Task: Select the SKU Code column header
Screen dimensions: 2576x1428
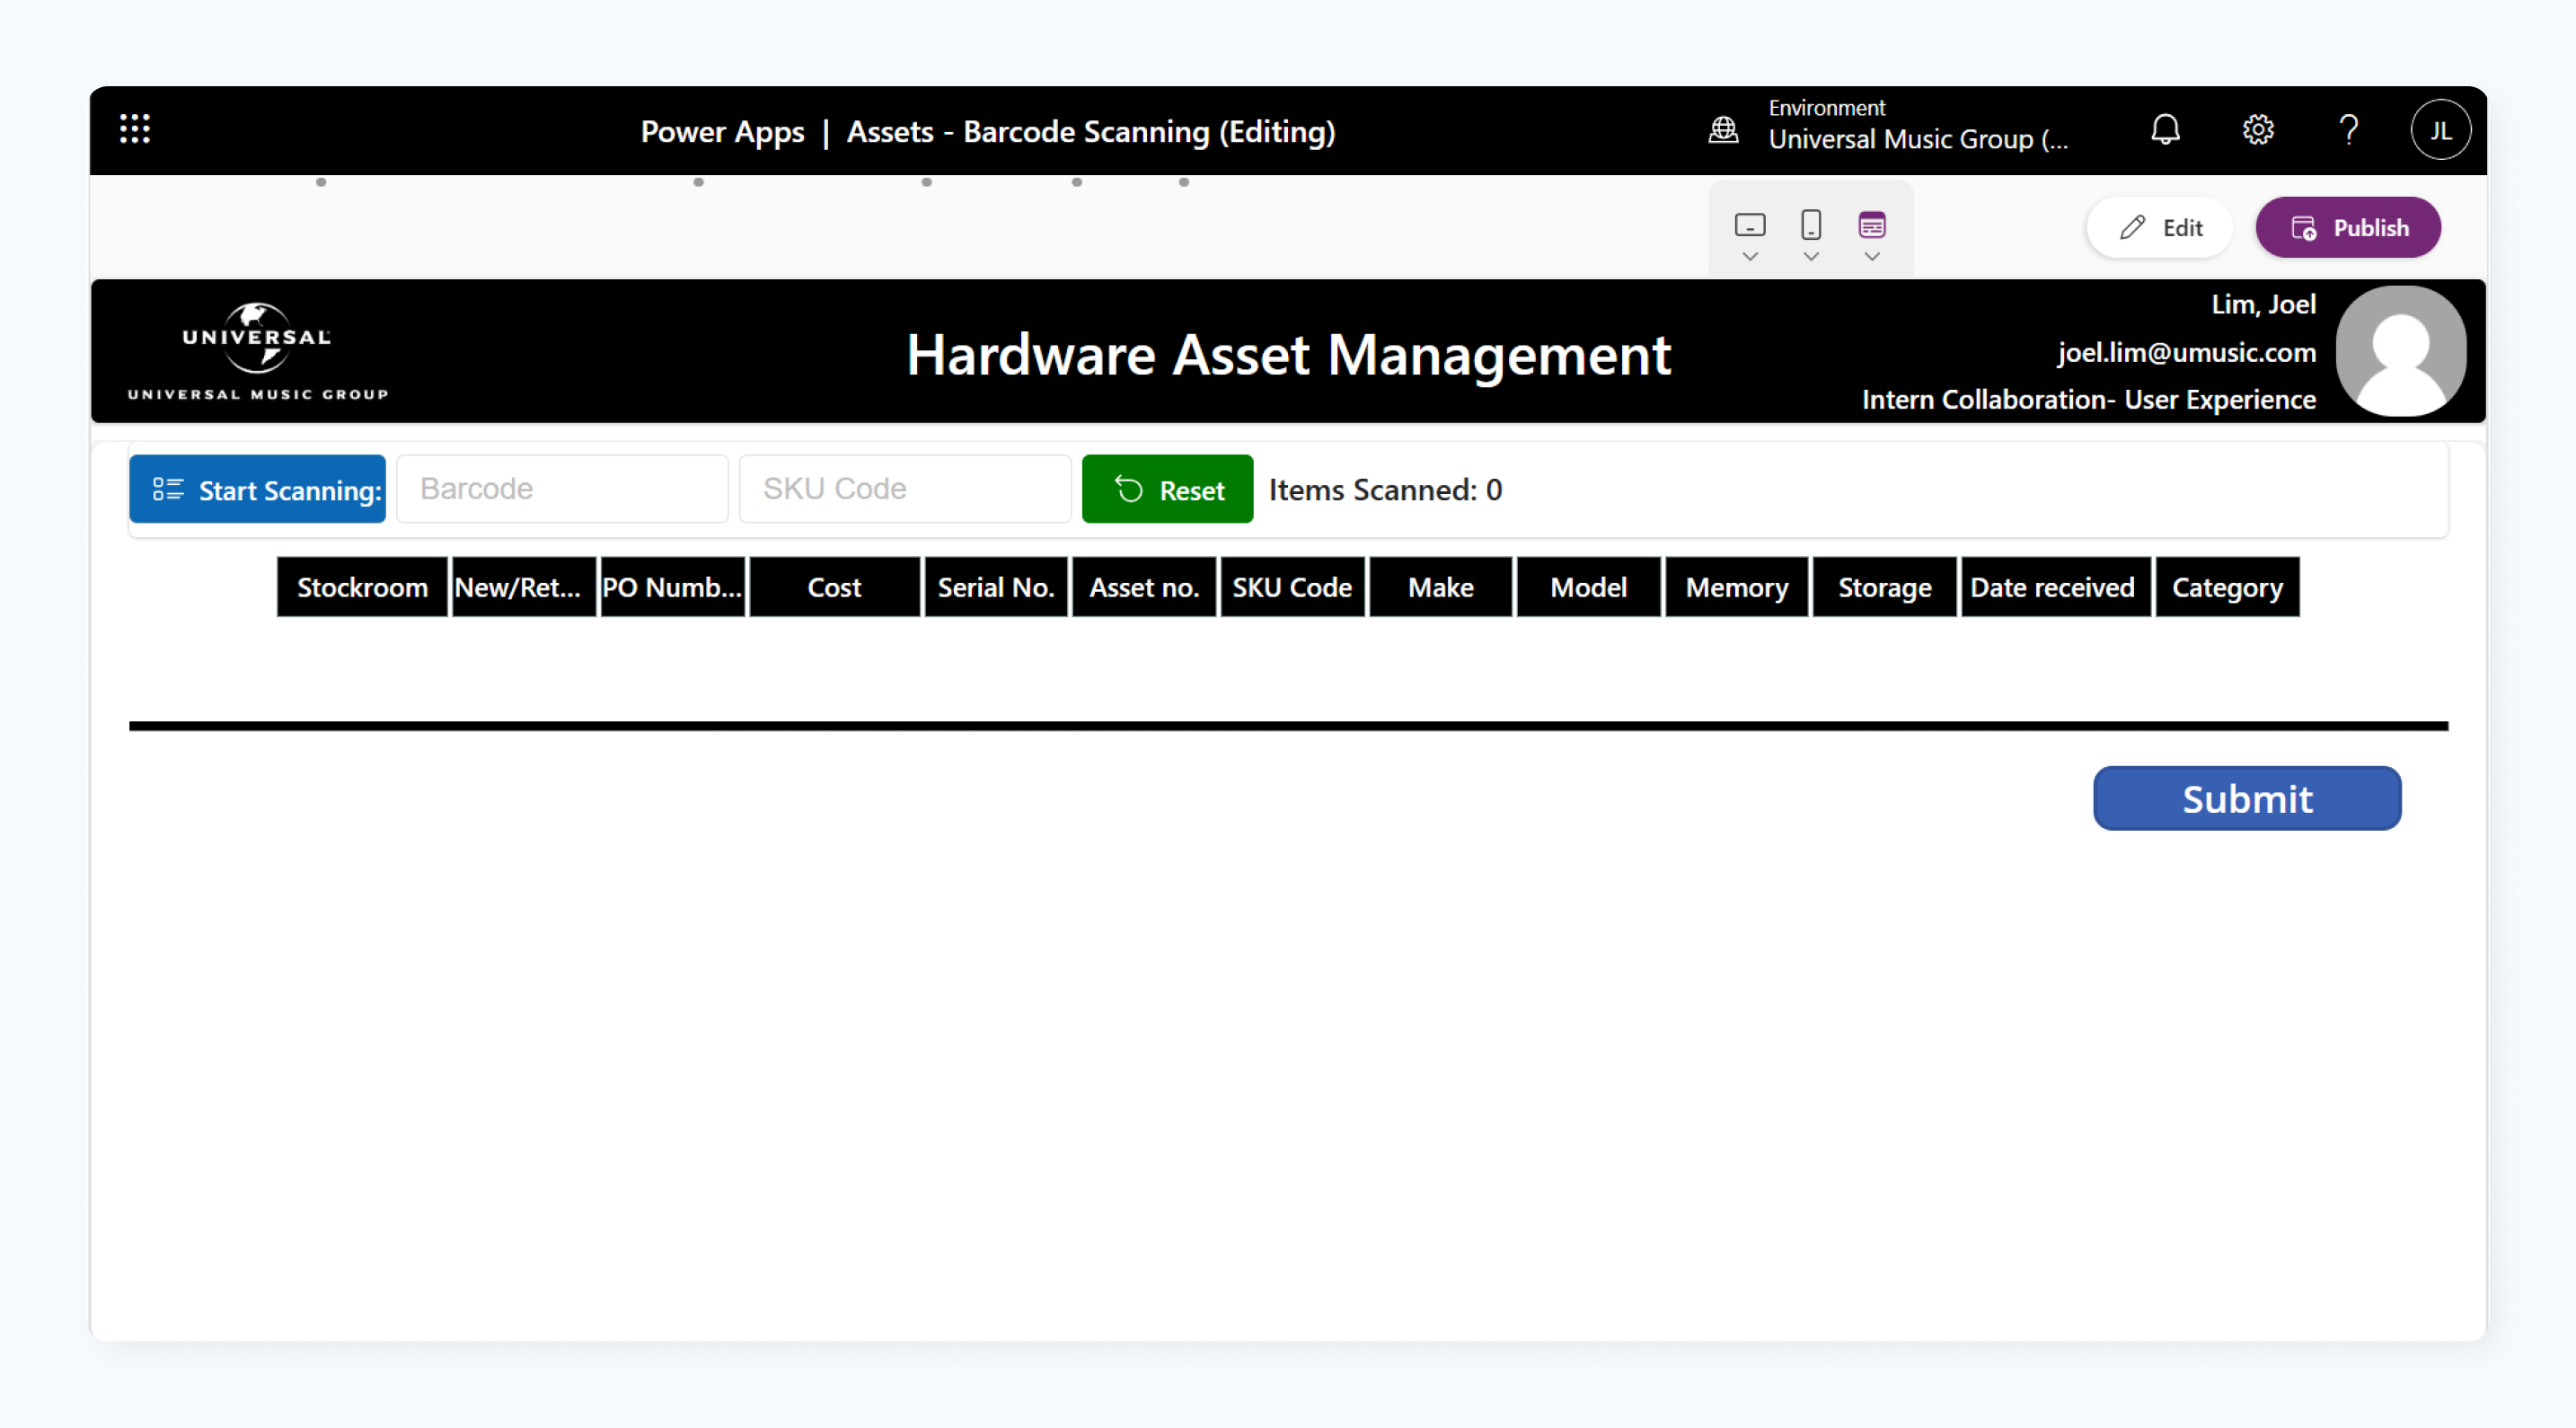Action: click(x=1292, y=587)
